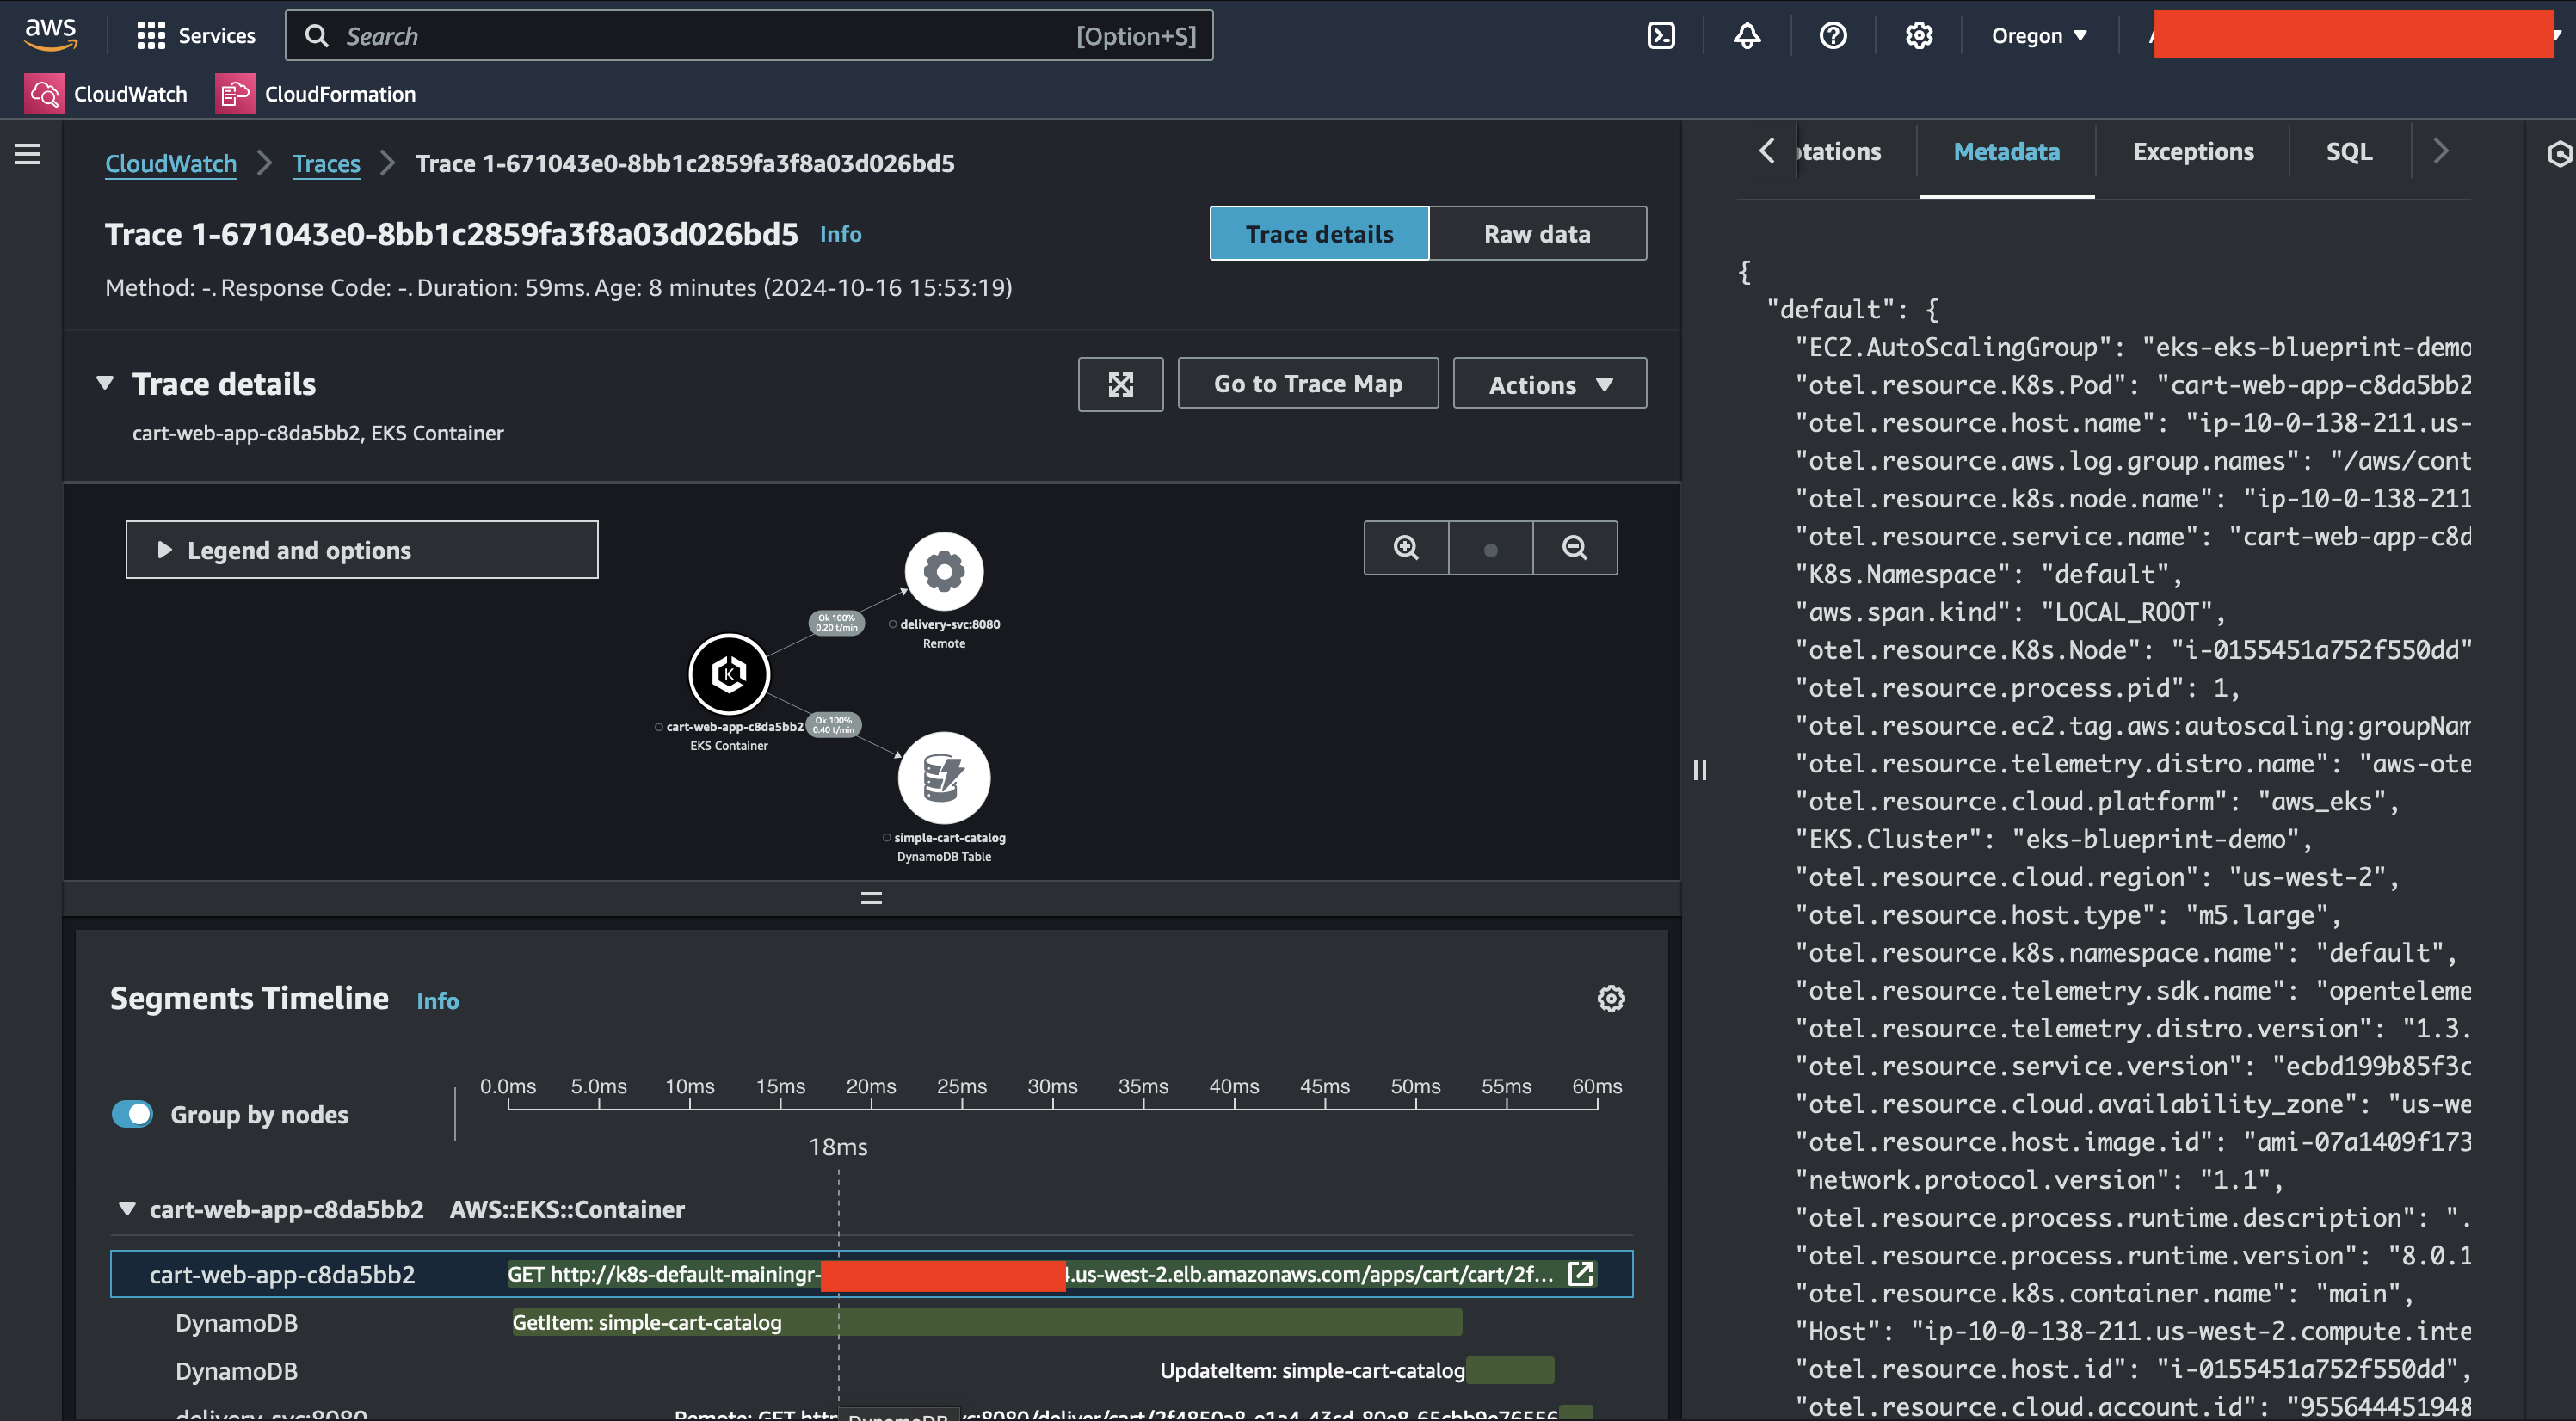This screenshot has height=1421, width=2576.
Task: Switch to the Exceptions tab
Action: pos(2193,151)
